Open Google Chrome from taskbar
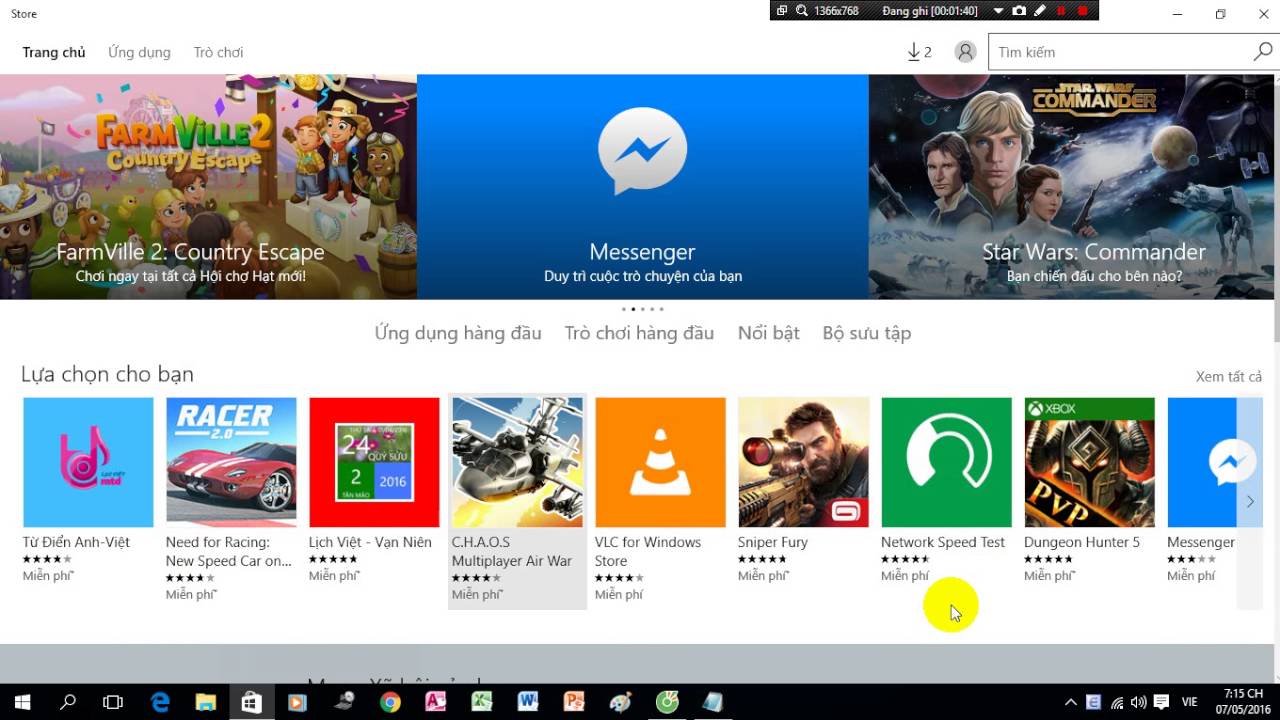The height and width of the screenshot is (720, 1280). click(390, 702)
